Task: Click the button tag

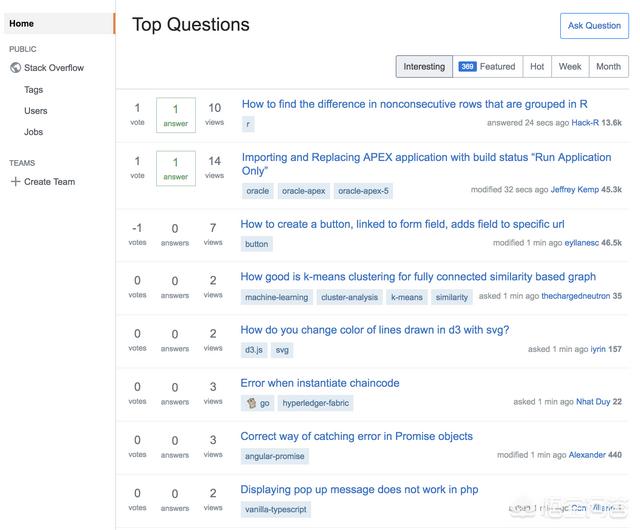Action: click(256, 244)
